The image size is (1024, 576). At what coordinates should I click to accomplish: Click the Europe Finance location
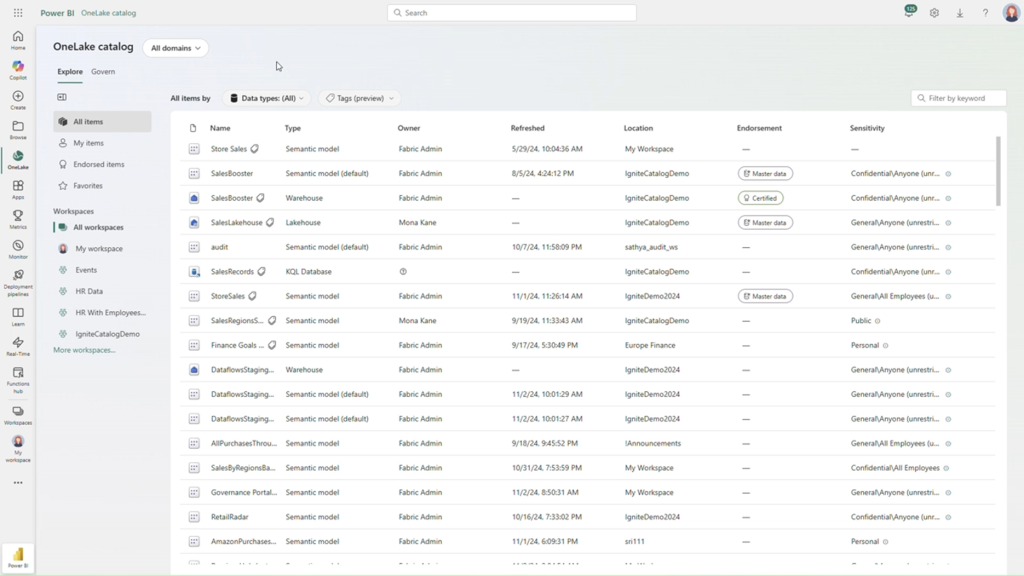coord(650,345)
